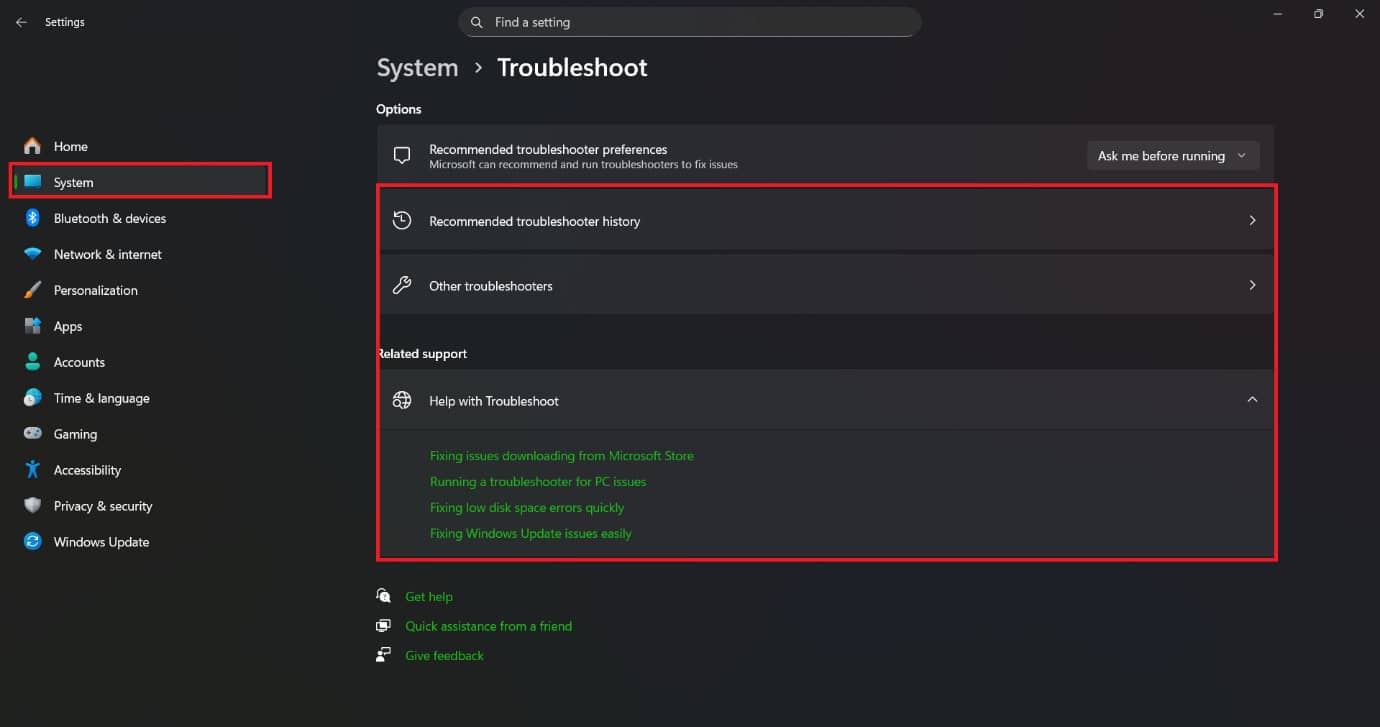
Task: Select the Apps sidebar icon
Action: pyautogui.click(x=32, y=326)
